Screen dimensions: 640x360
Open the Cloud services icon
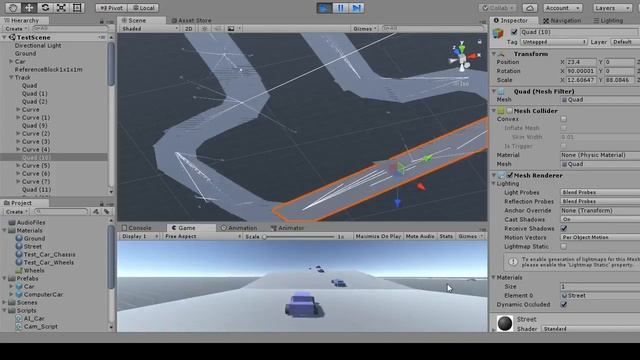pyautogui.click(x=529, y=8)
